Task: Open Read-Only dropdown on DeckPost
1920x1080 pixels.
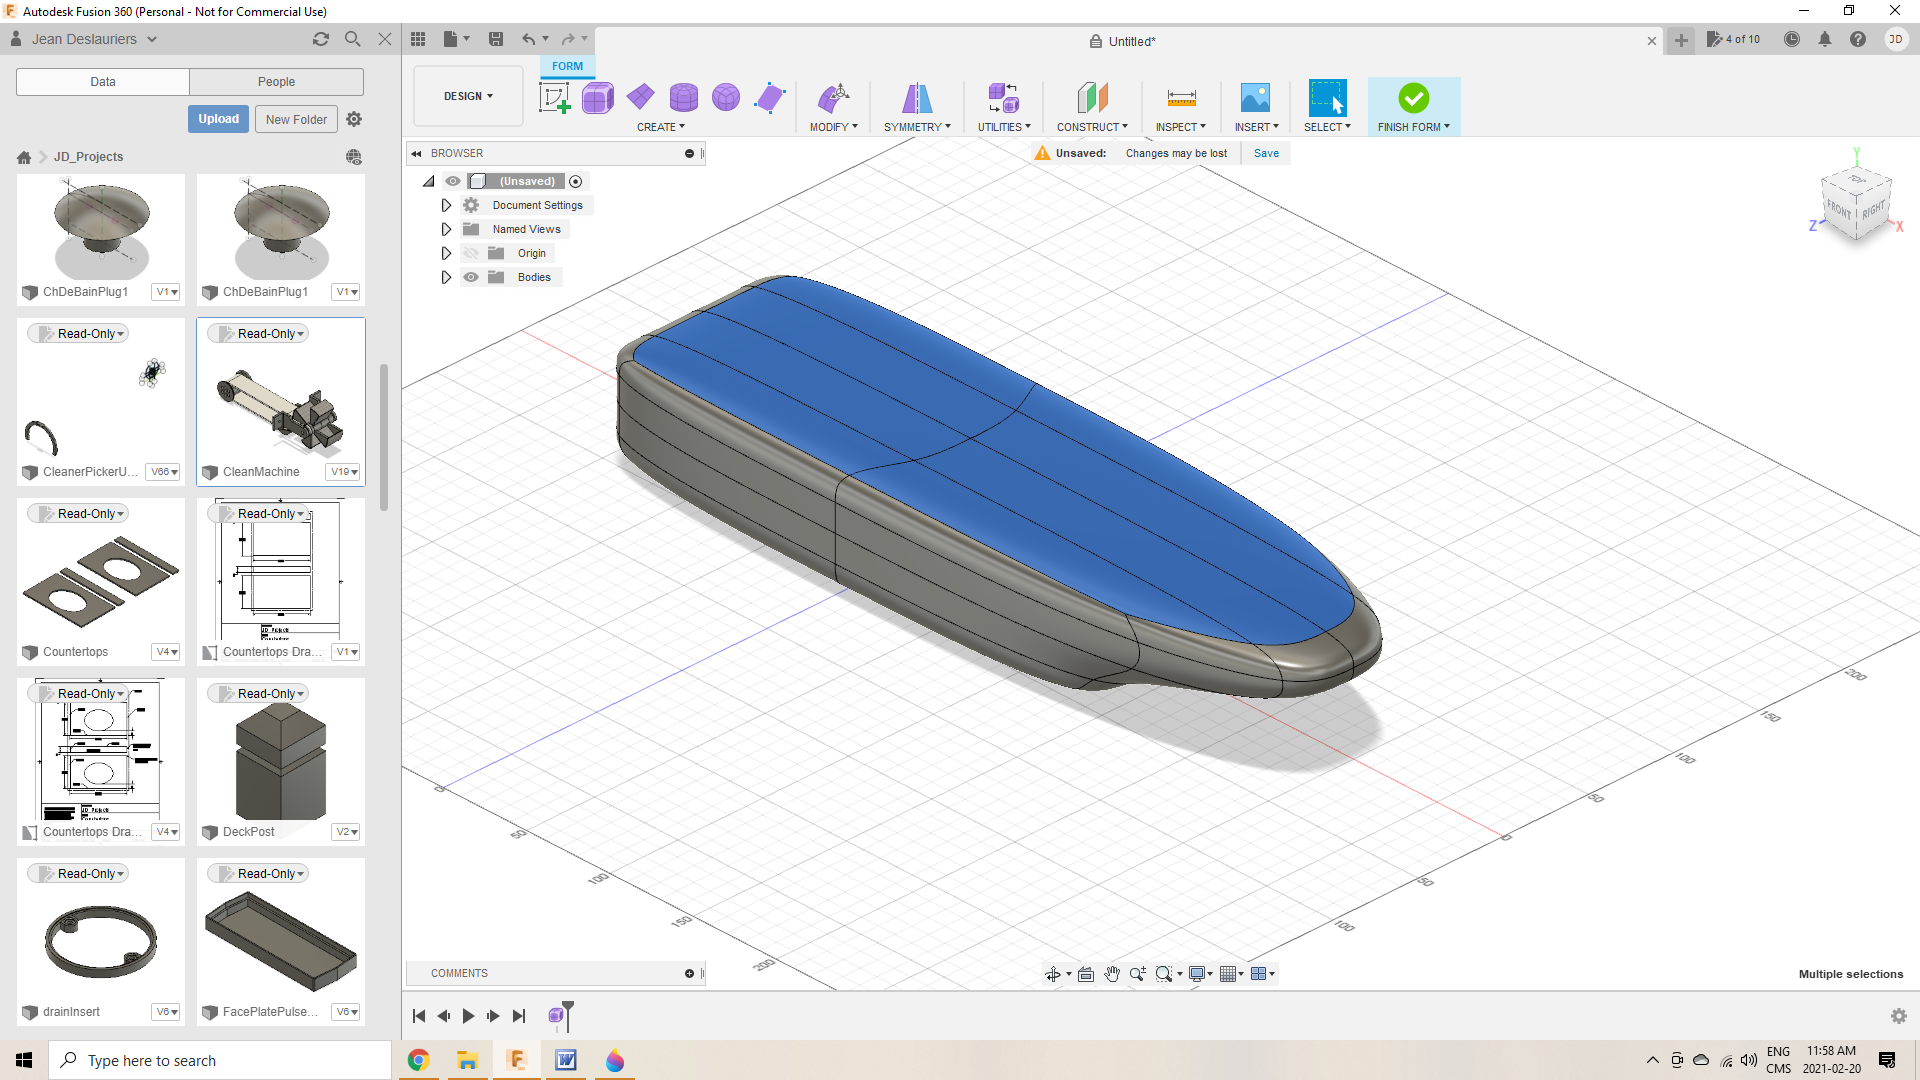Action: (x=258, y=693)
